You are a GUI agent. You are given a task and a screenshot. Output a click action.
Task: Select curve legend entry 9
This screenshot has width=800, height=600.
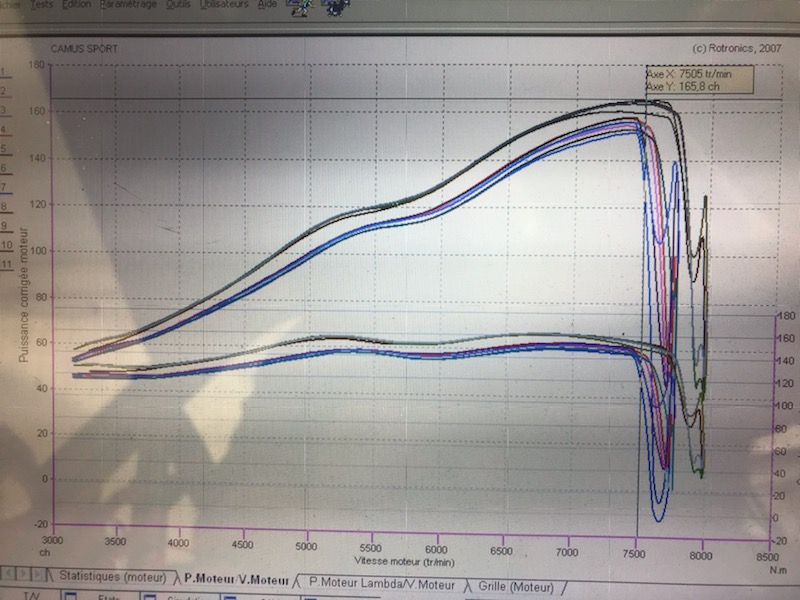pyautogui.click(x=4, y=226)
